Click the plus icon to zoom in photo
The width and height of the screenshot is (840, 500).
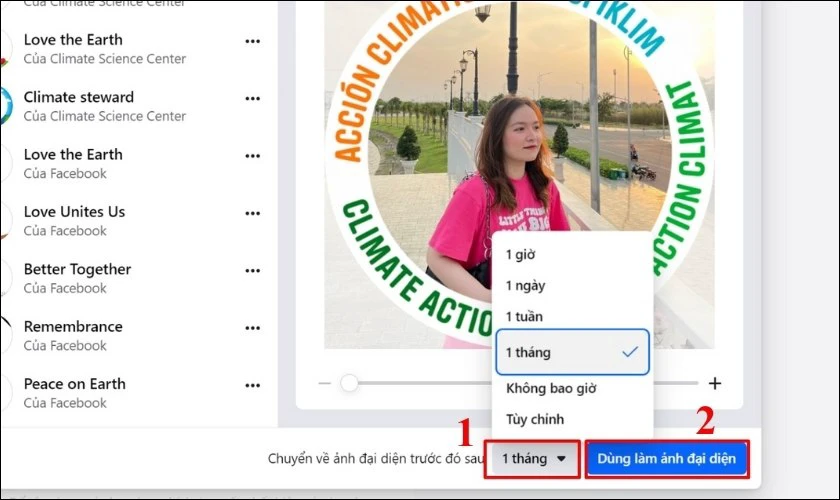coord(715,383)
